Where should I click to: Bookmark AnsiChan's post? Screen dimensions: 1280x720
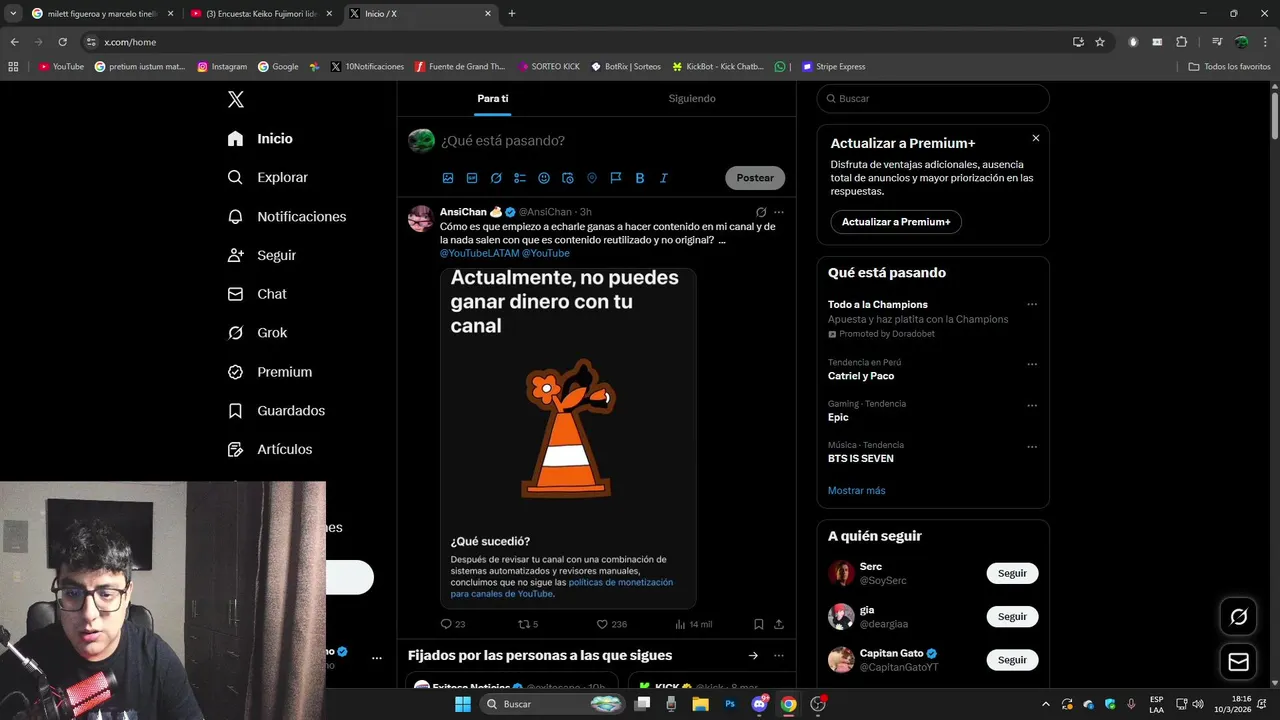pyautogui.click(x=759, y=624)
